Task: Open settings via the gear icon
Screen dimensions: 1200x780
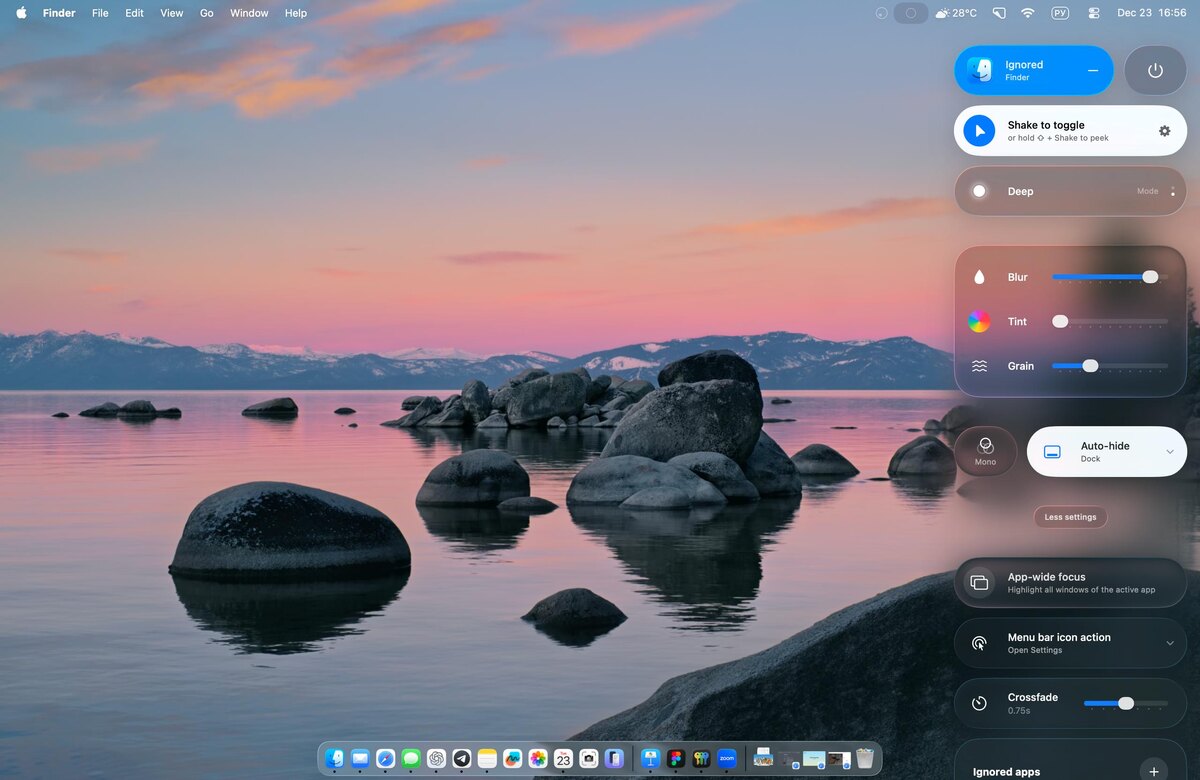Action: 1164,131
